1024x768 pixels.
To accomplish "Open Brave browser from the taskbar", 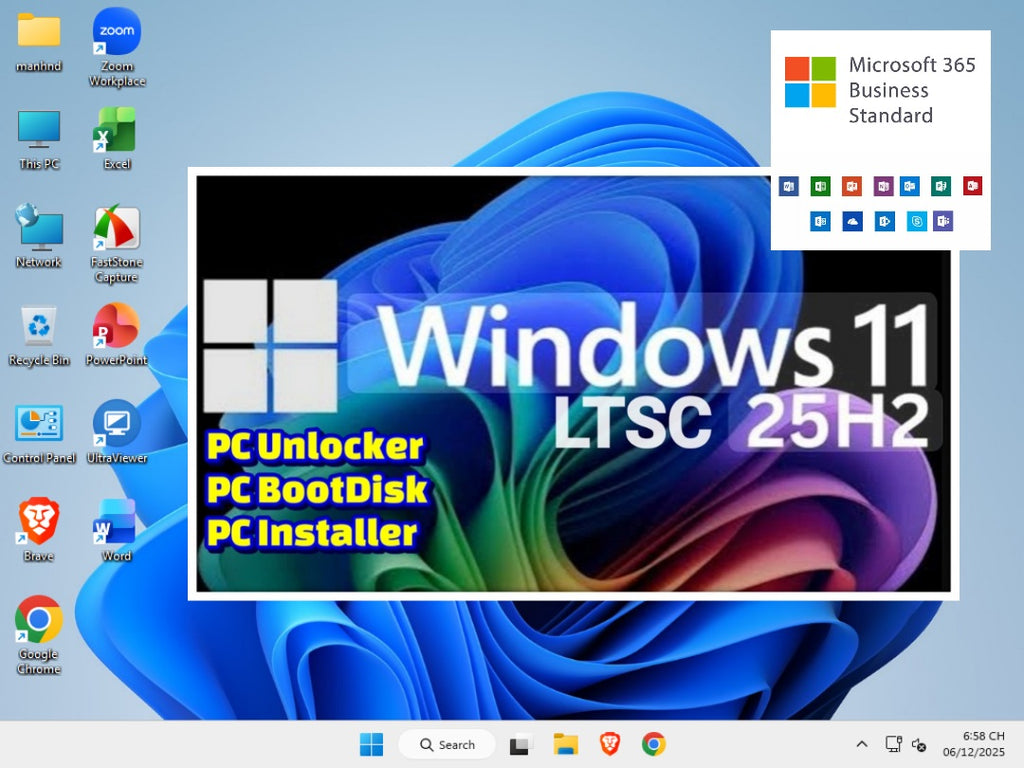I will click(x=609, y=744).
